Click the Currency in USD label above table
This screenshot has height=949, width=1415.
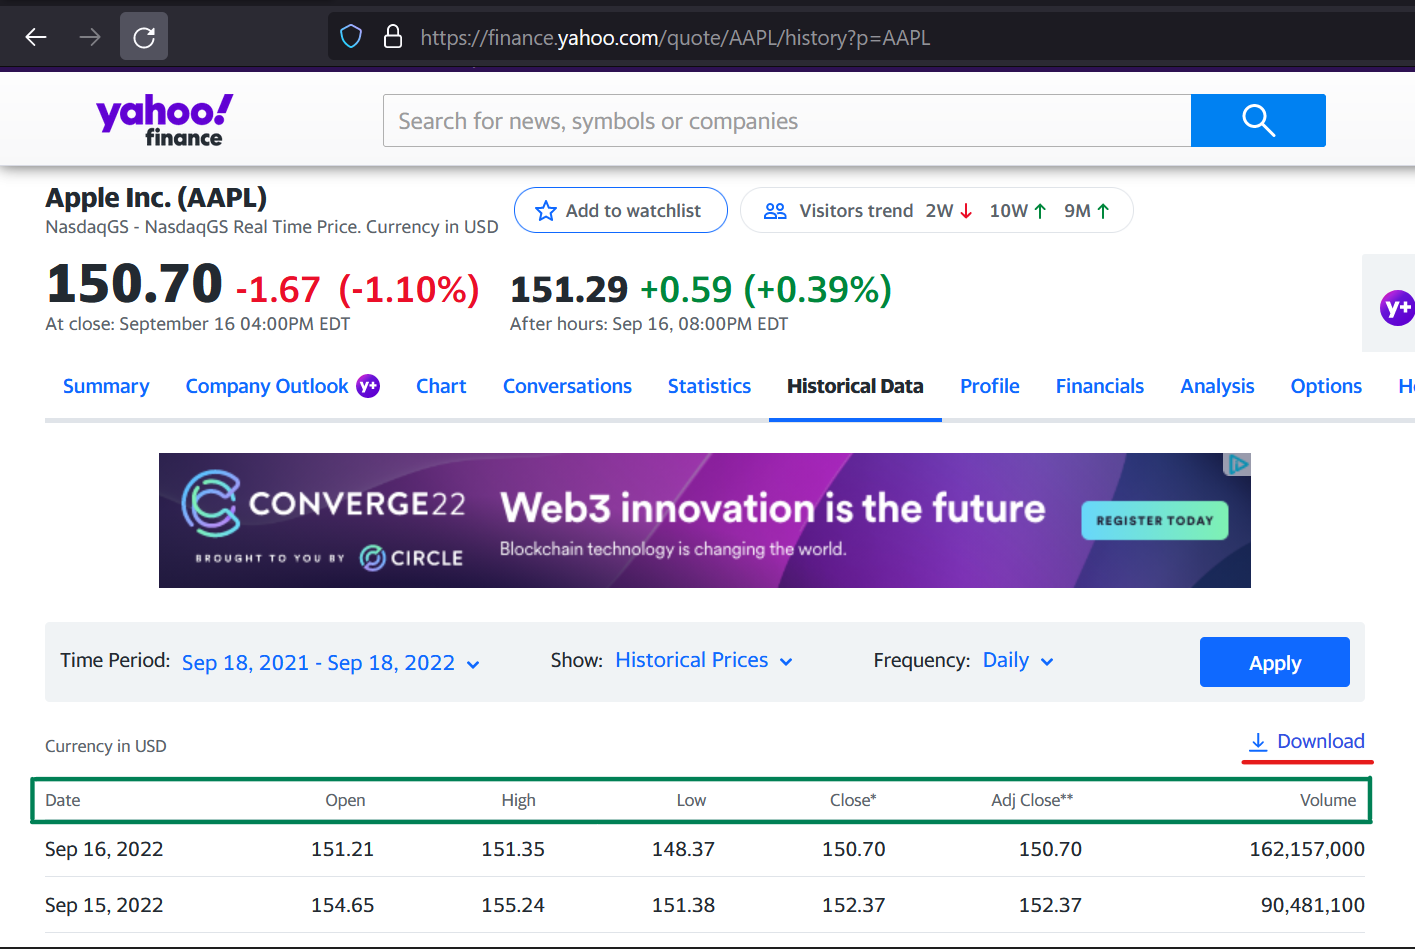click(x=106, y=746)
